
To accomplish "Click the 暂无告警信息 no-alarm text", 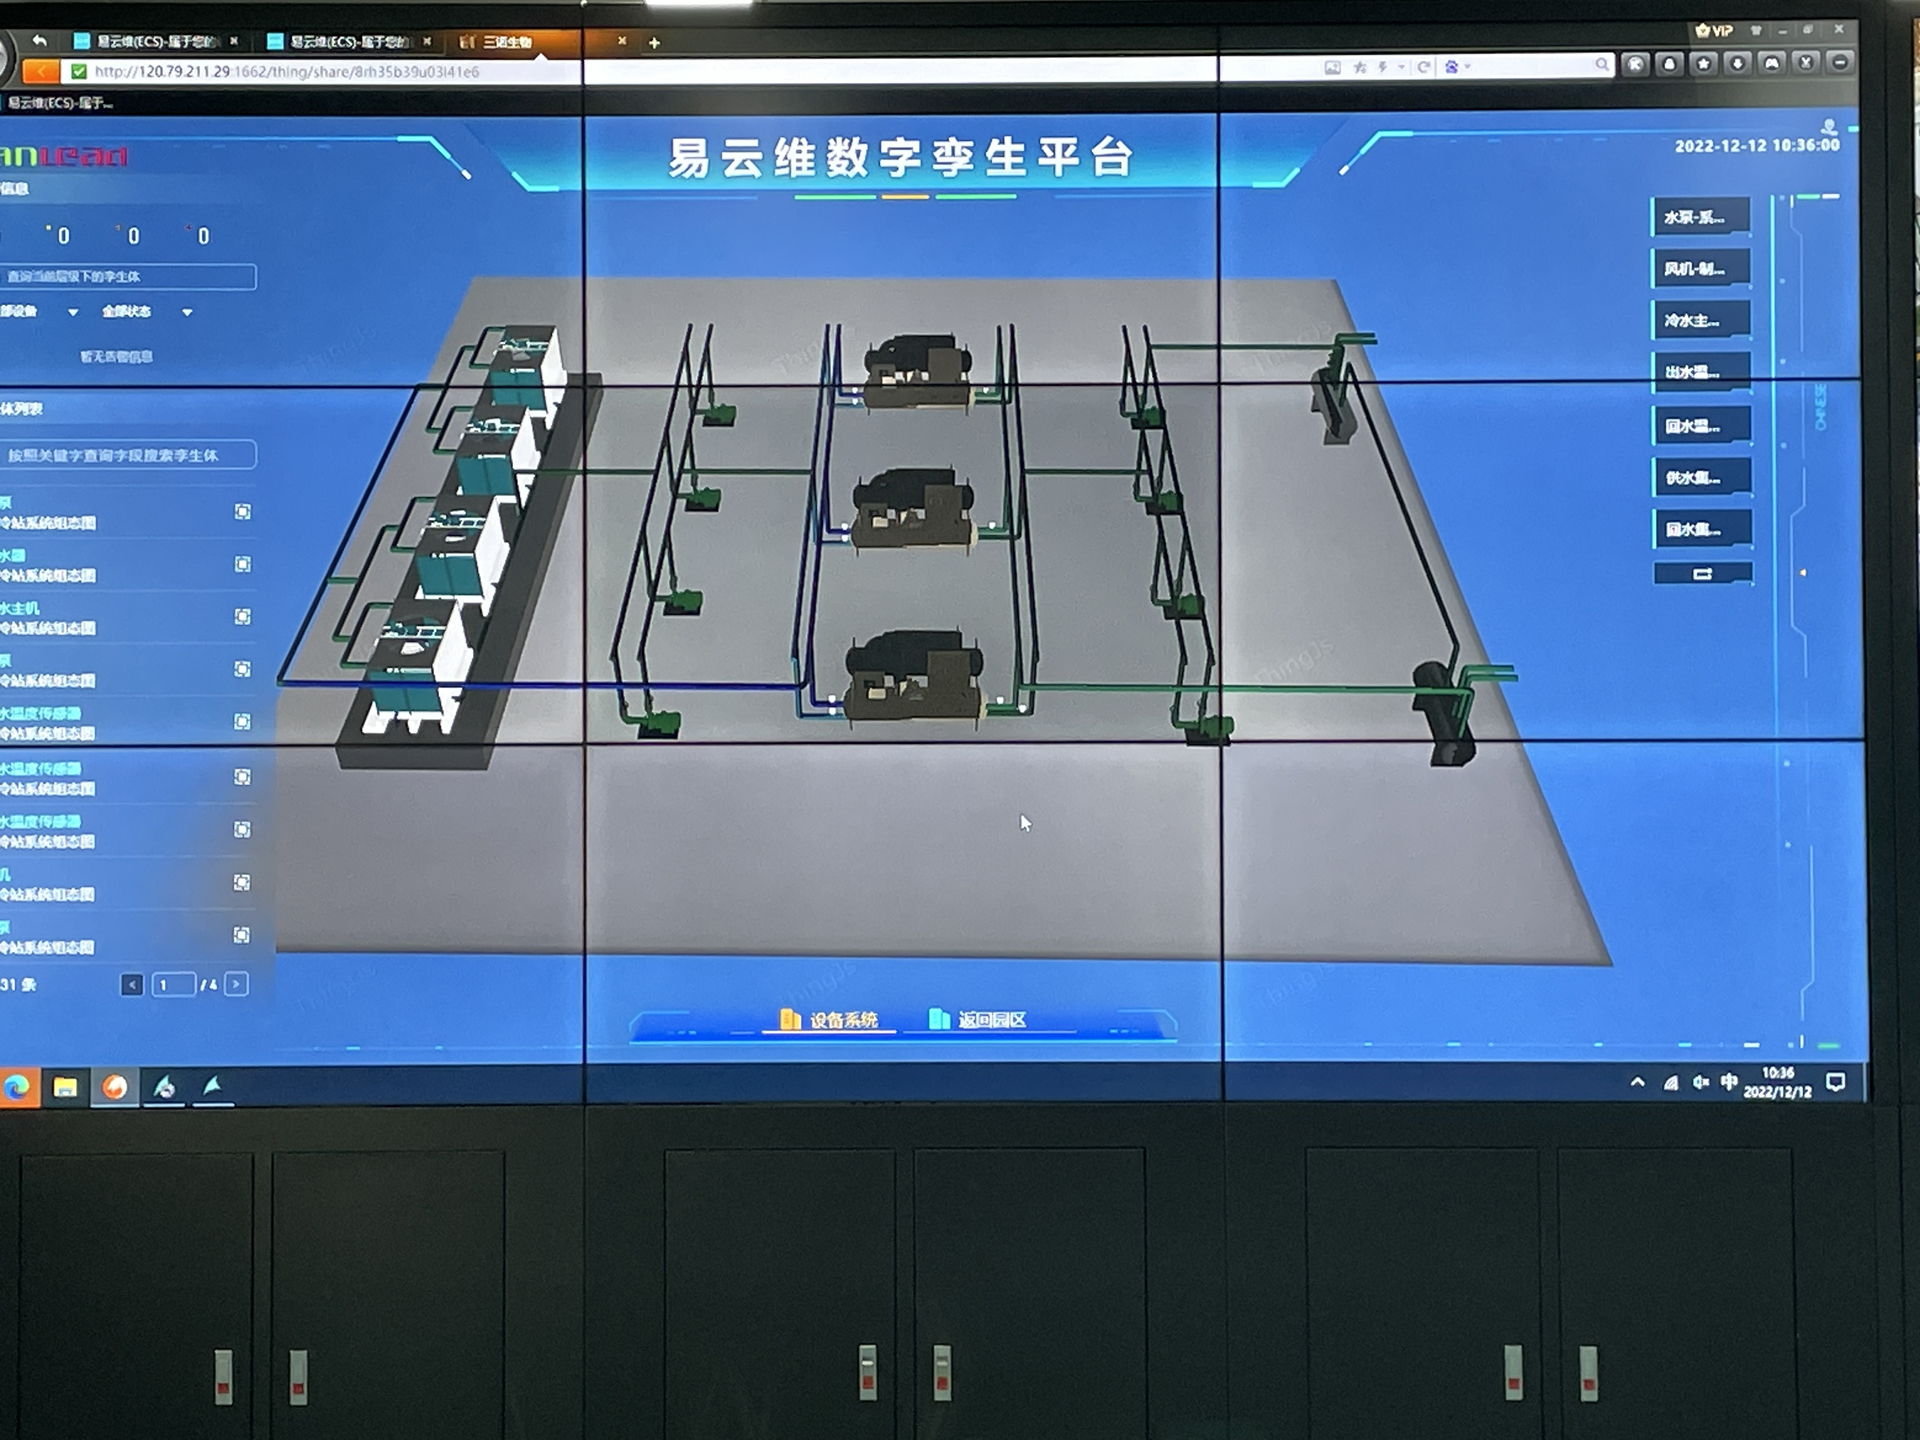I will click(116, 356).
